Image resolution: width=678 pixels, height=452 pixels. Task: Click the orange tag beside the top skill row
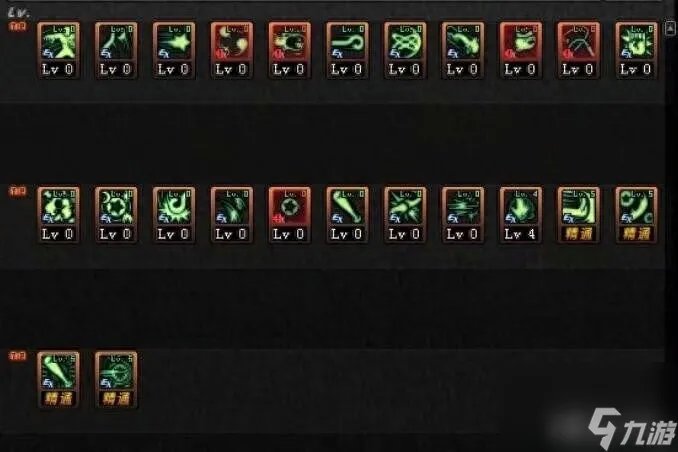(18, 26)
